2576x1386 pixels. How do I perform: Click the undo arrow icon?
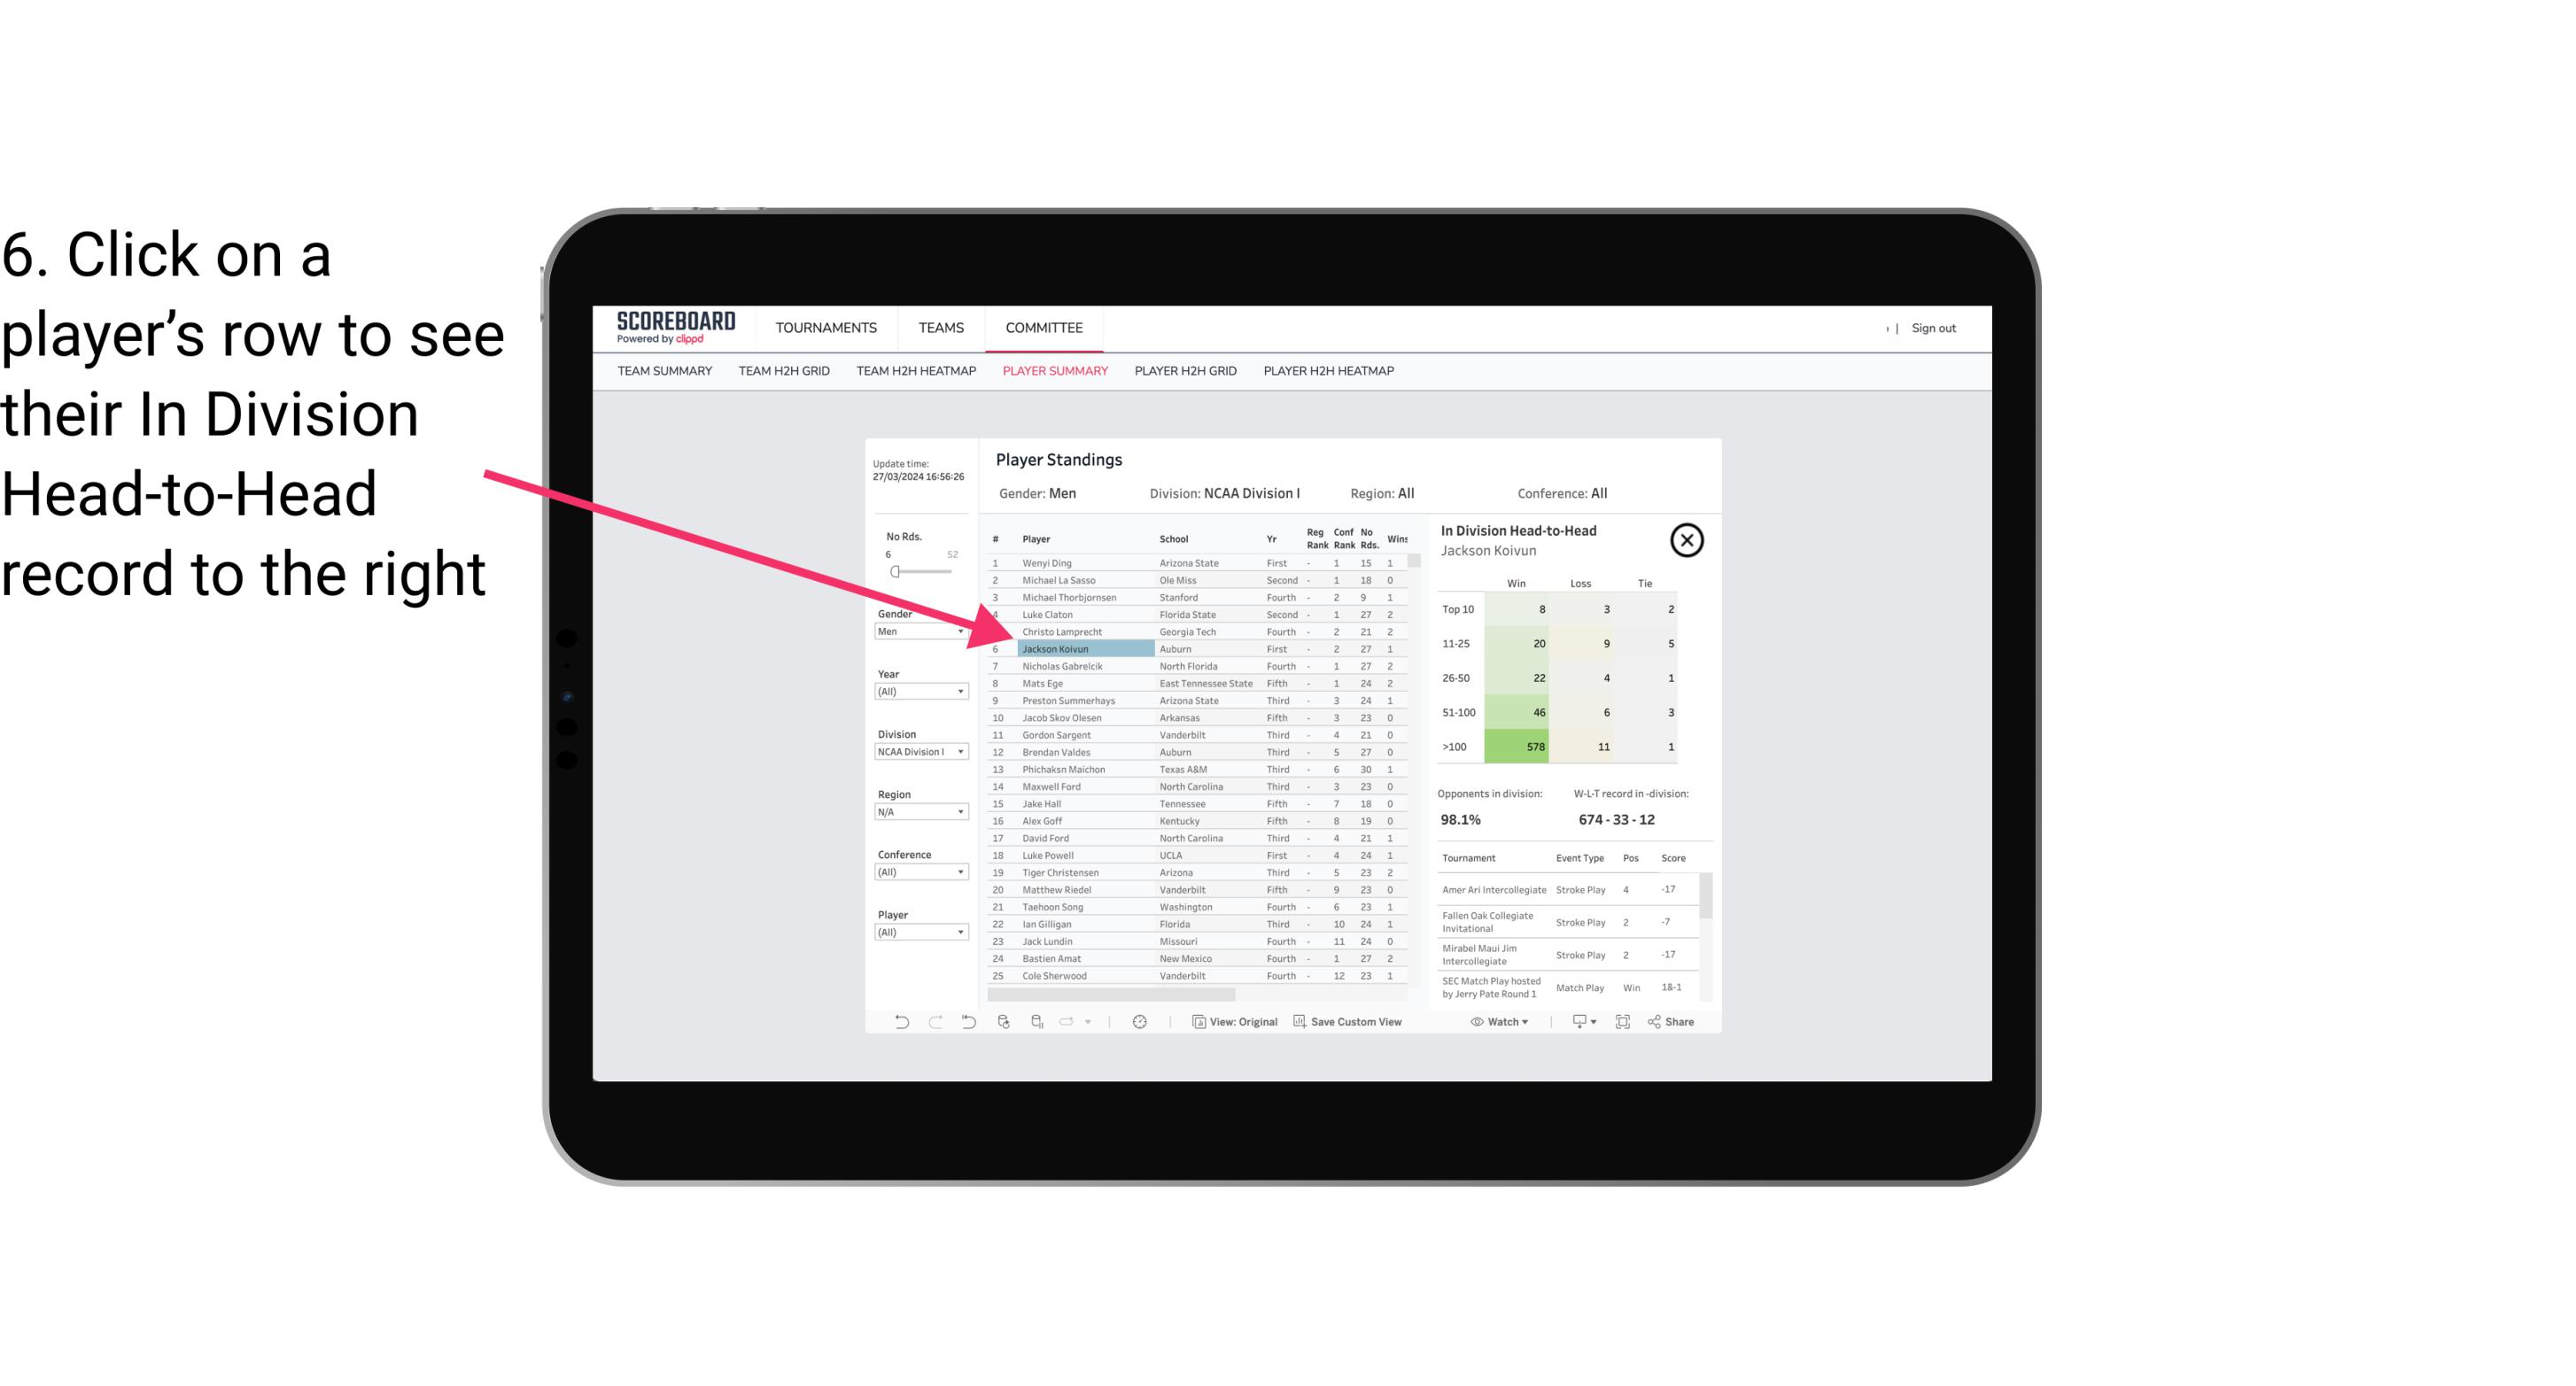(x=900, y=1024)
